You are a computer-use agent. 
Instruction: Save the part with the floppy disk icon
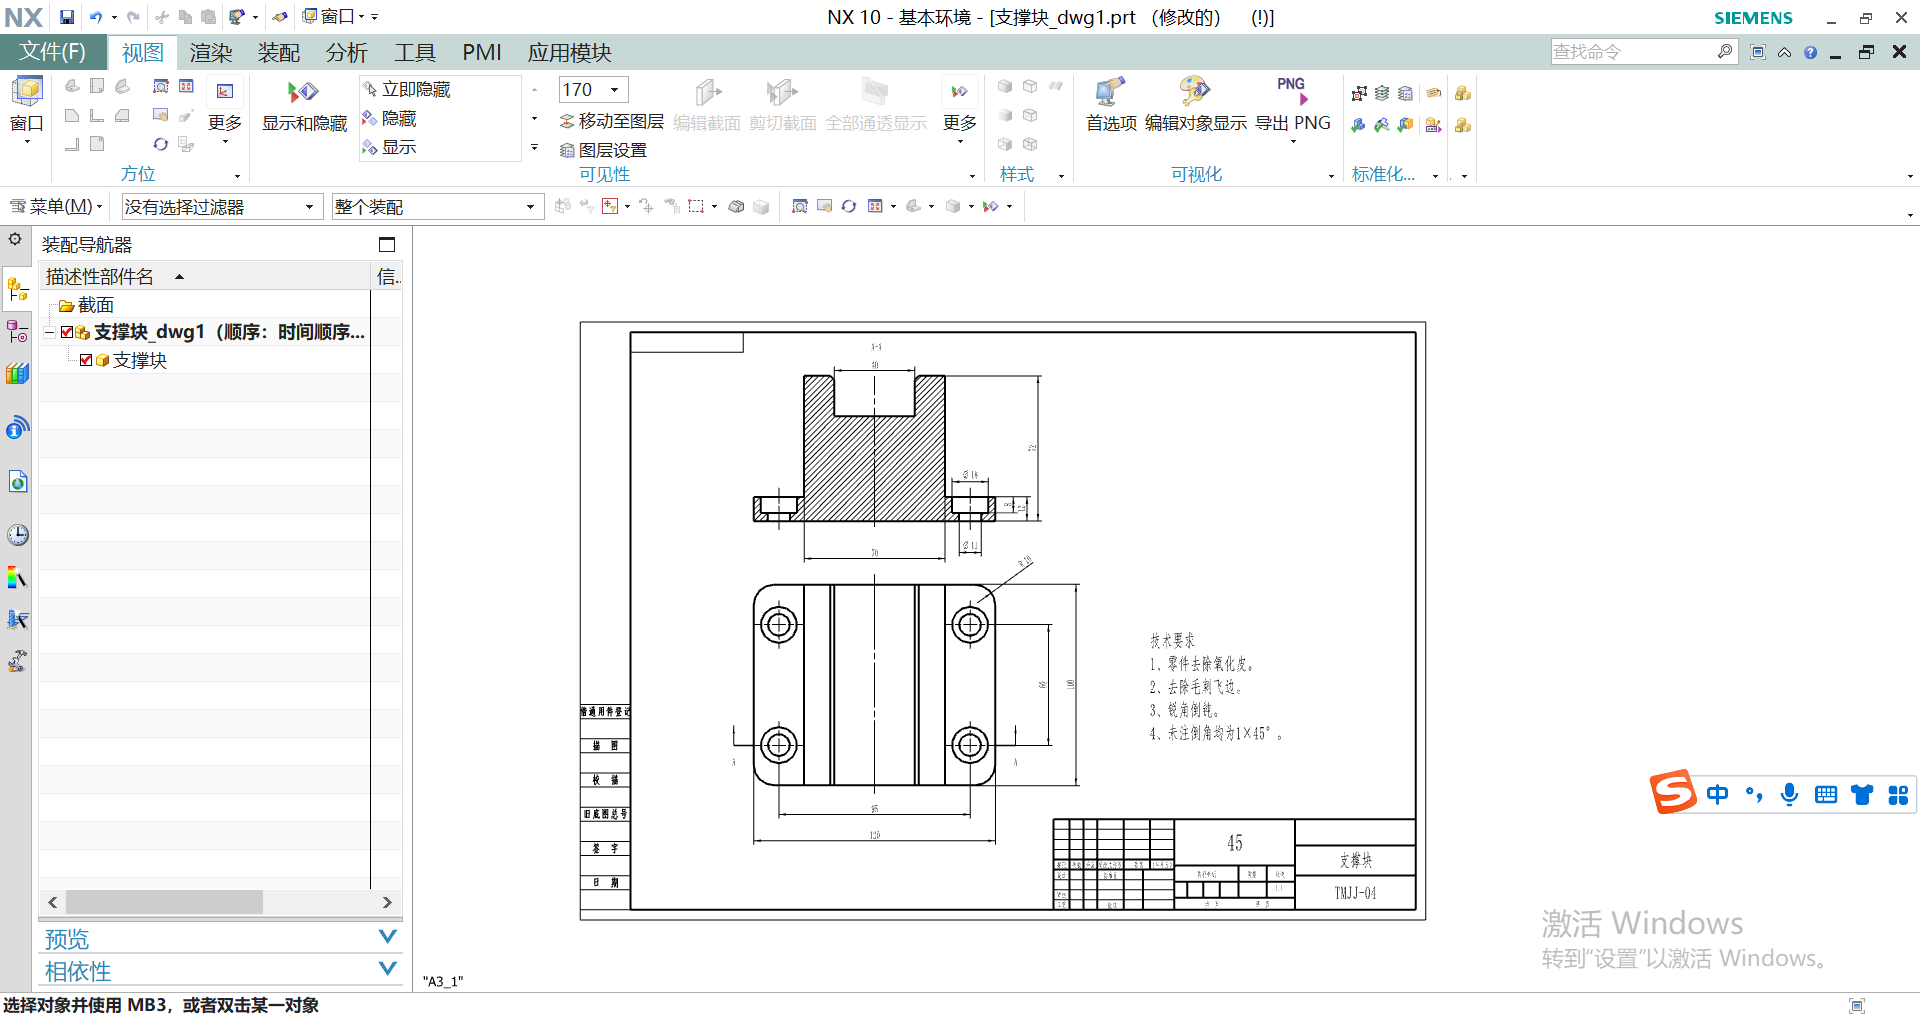click(x=67, y=17)
